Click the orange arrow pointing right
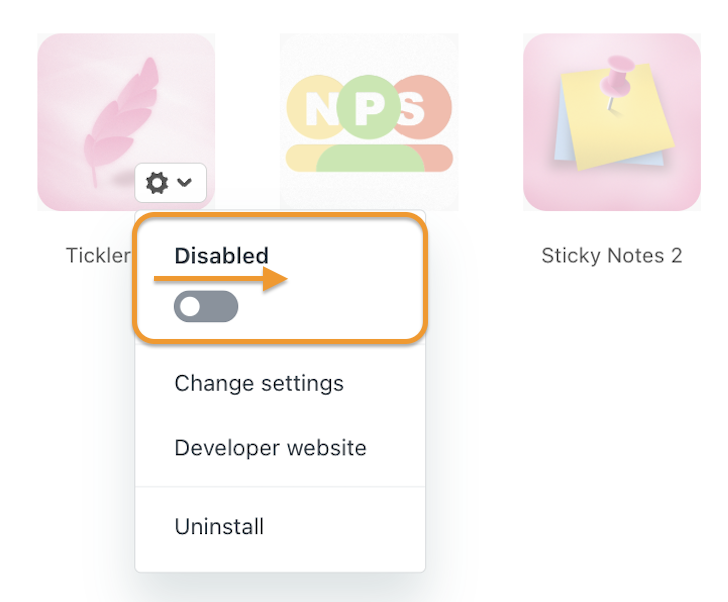 [x=221, y=279]
